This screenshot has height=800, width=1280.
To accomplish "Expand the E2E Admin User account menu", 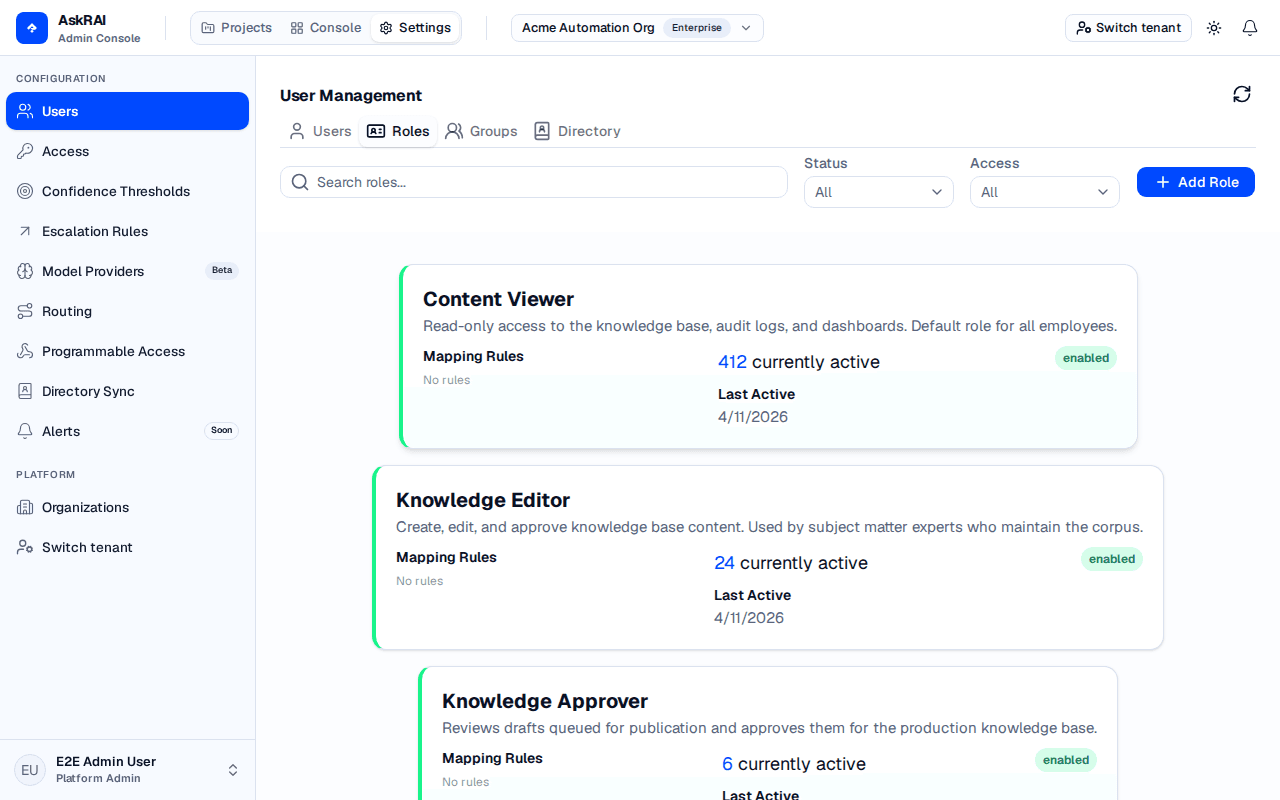I will coord(128,770).
